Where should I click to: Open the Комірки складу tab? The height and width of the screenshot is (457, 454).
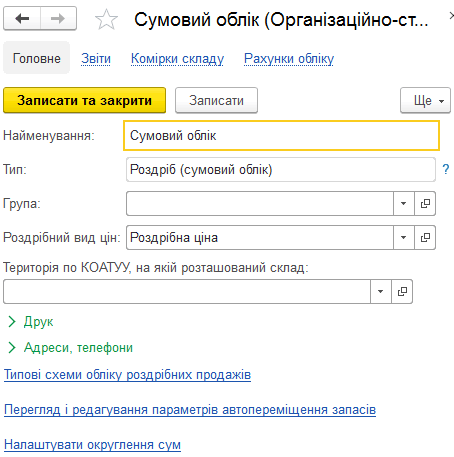[x=177, y=59]
